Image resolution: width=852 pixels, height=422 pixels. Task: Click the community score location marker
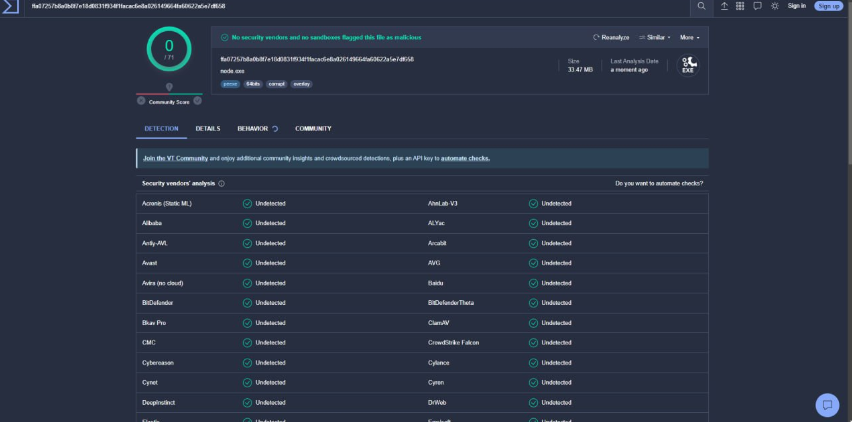[x=169, y=87]
